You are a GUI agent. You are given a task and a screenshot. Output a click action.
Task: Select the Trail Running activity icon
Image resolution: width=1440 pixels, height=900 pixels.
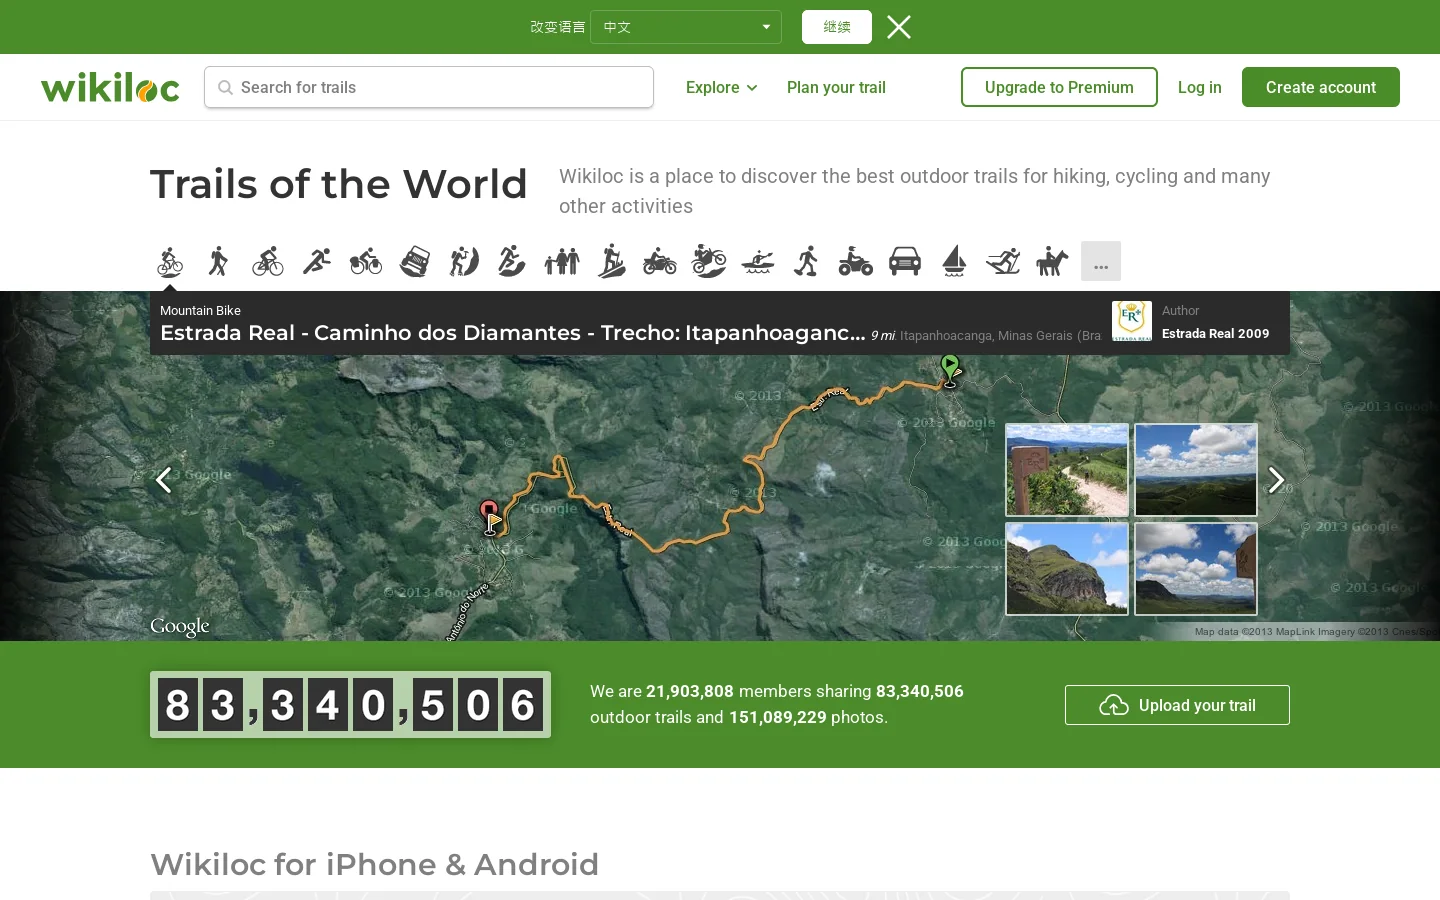[513, 261]
